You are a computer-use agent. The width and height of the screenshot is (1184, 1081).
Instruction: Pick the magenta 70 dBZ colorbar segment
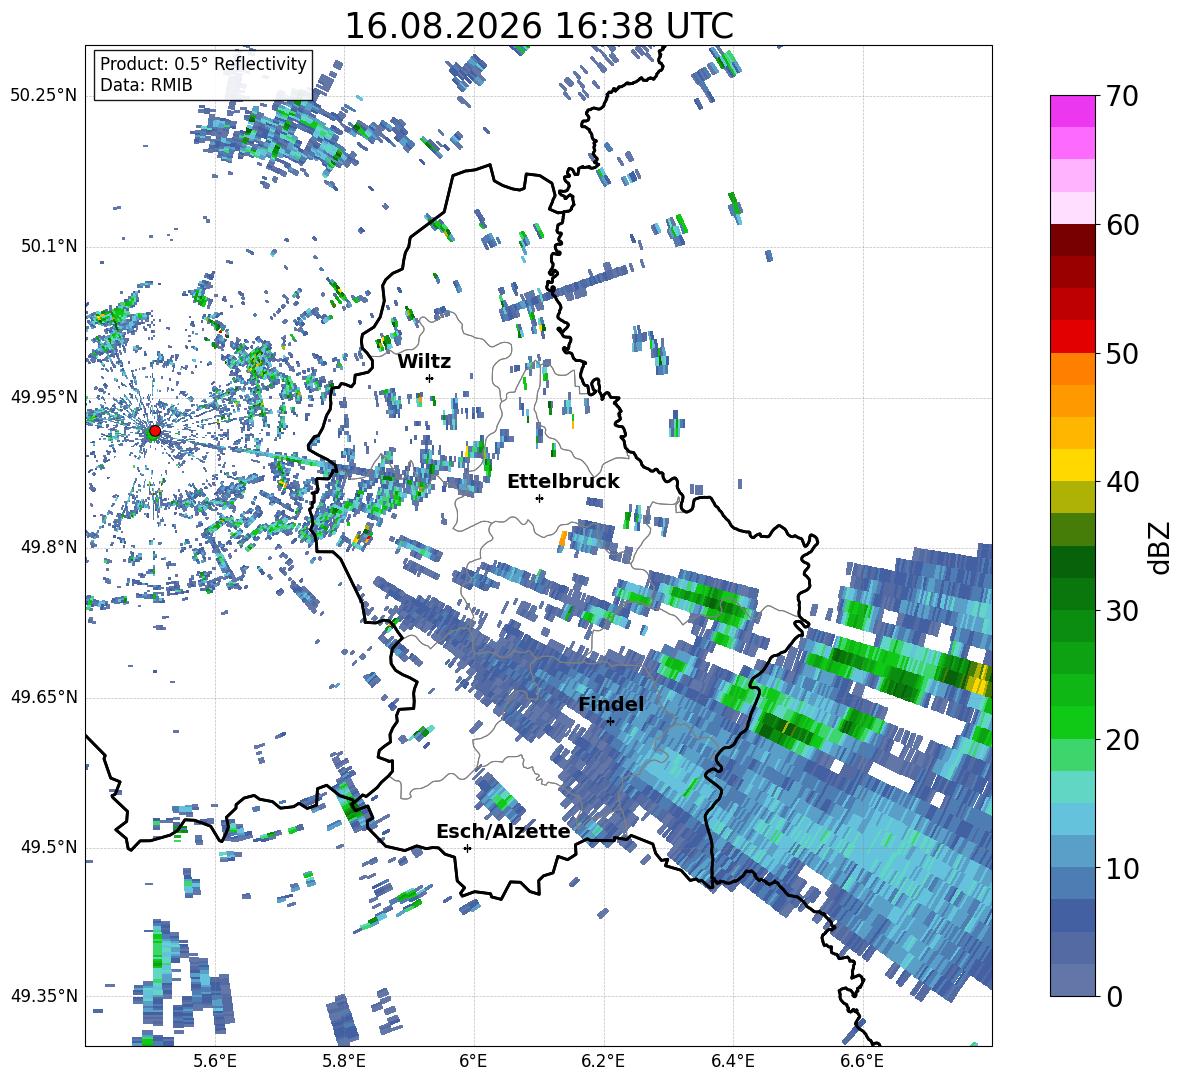[x=1072, y=111]
